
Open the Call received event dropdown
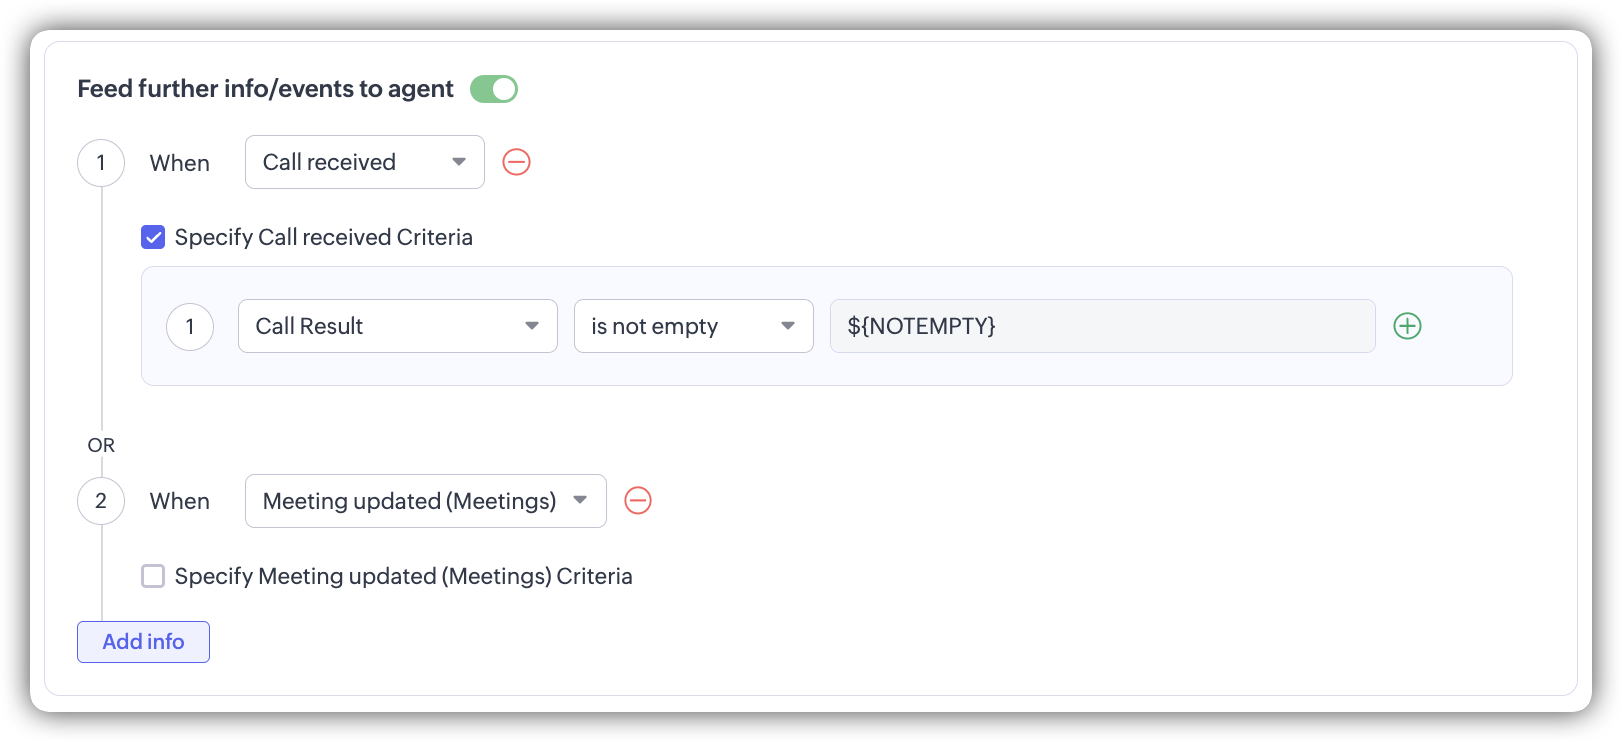coord(364,162)
